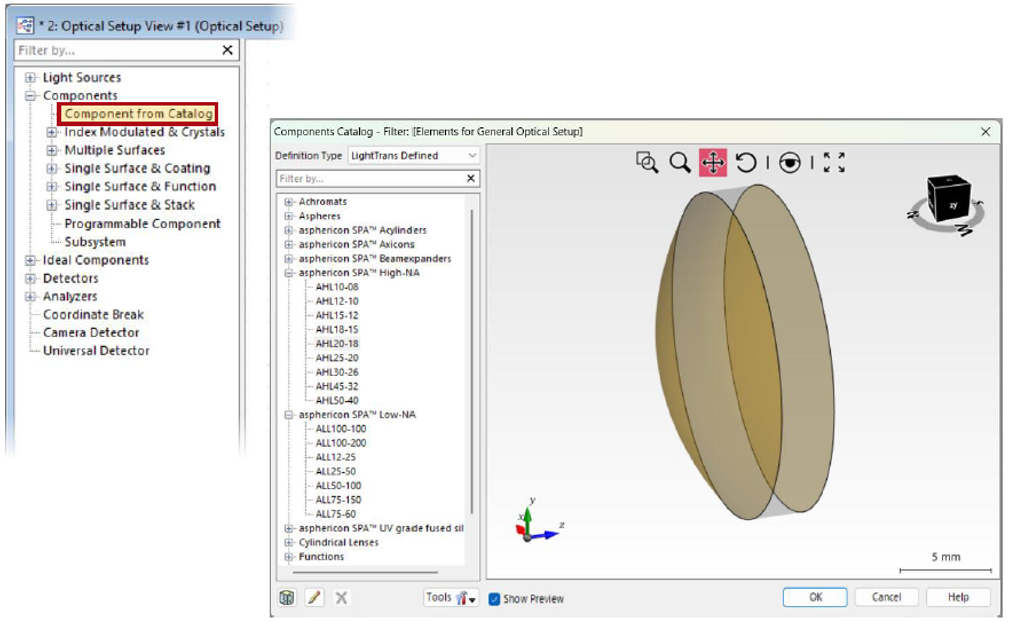Screen dimensions: 1009x622
Task: Expand Index Modulated & Crystals
Action: [51, 132]
